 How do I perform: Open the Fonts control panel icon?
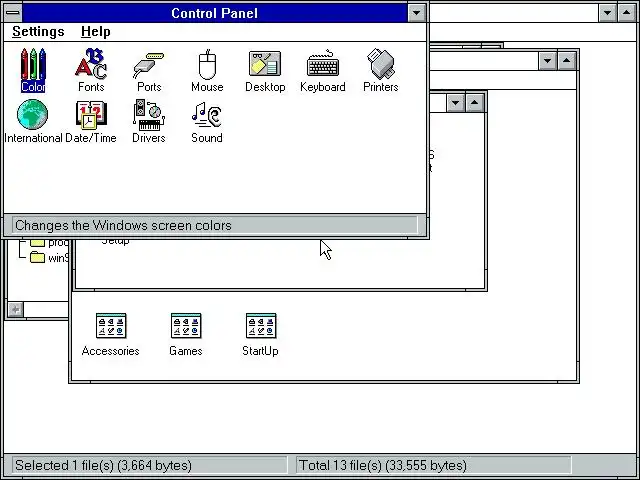click(x=91, y=70)
